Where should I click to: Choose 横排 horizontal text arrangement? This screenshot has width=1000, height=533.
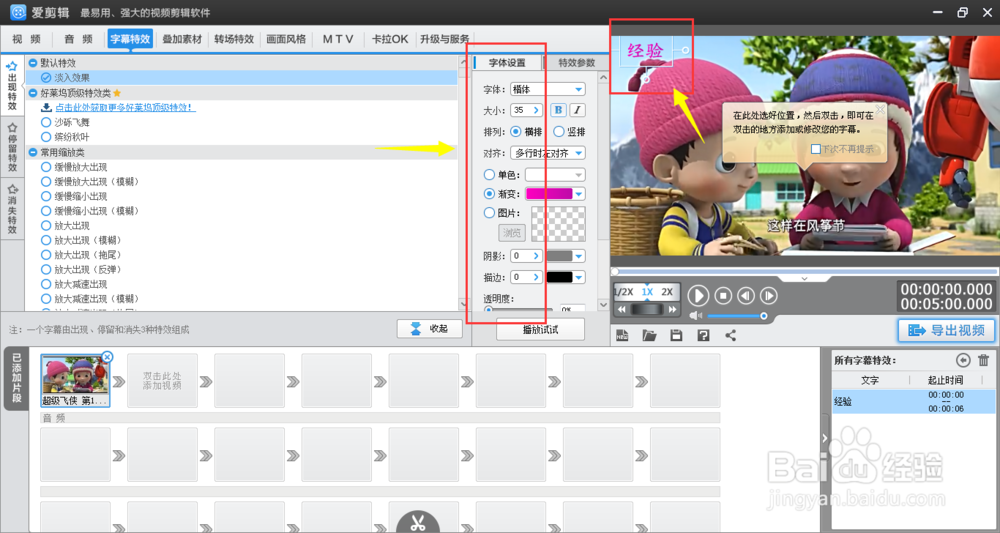point(526,132)
